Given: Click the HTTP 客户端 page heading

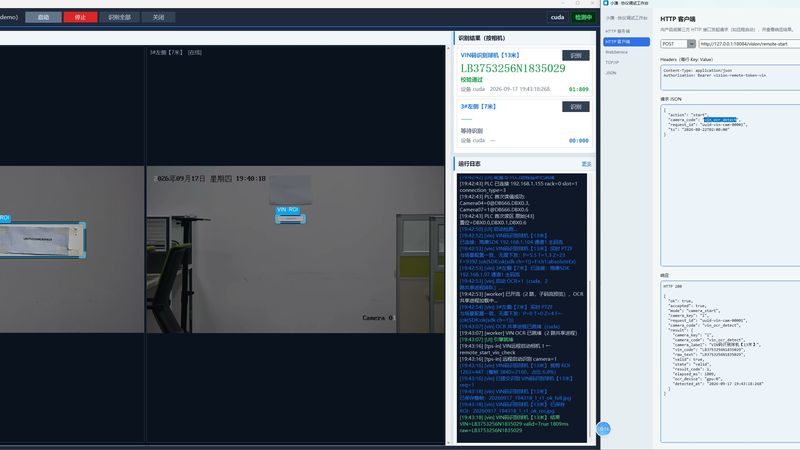Looking at the screenshot, I should point(678,19).
